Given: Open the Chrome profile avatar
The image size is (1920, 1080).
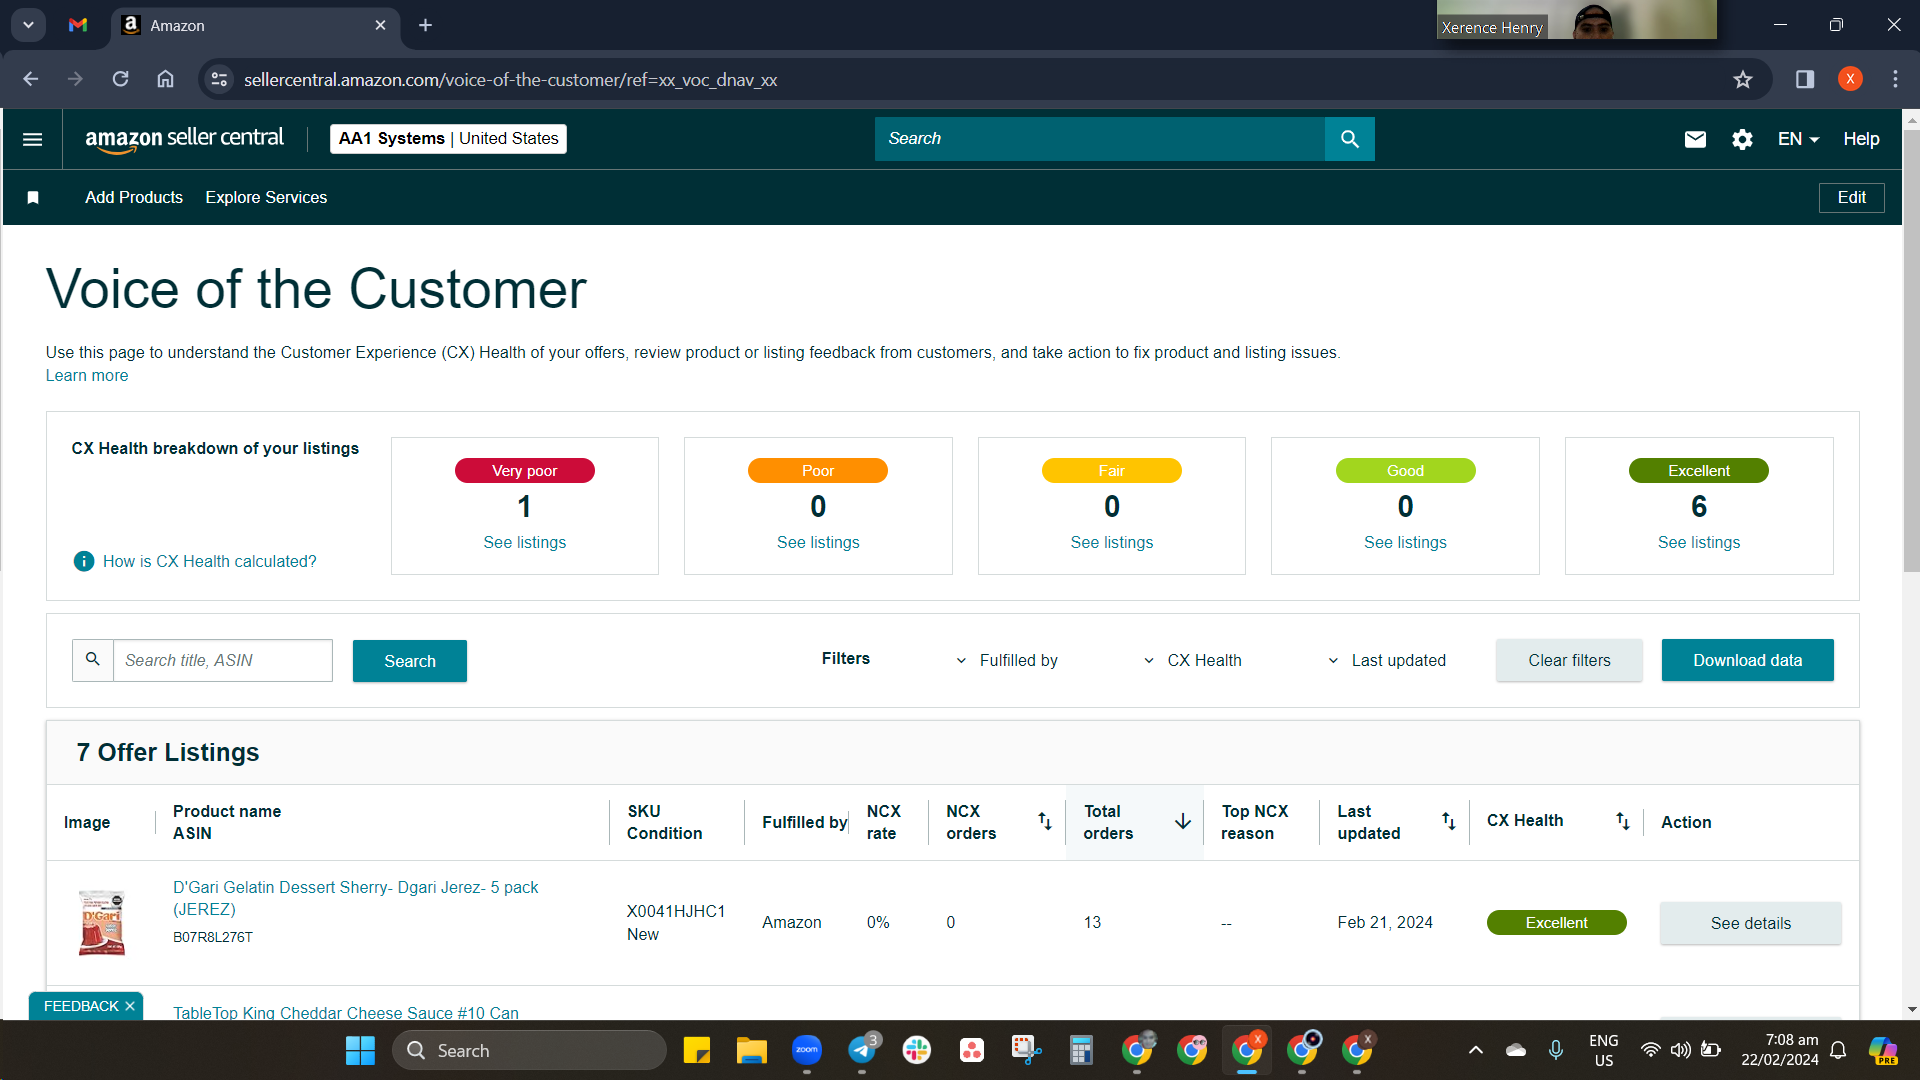Looking at the screenshot, I should 1850,79.
